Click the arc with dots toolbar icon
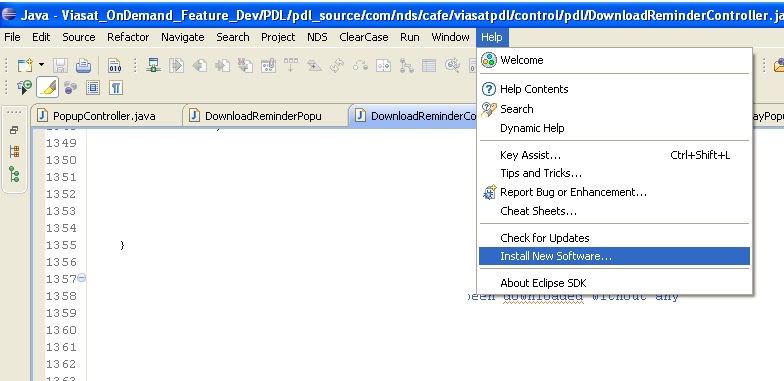Image resolution: width=784 pixels, height=381 pixels. coord(360,66)
